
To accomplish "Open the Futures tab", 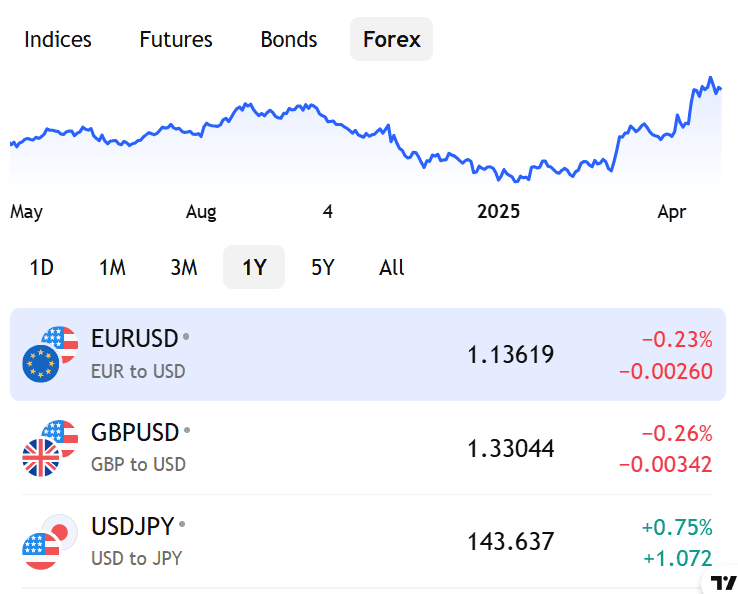I will point(176,39).
